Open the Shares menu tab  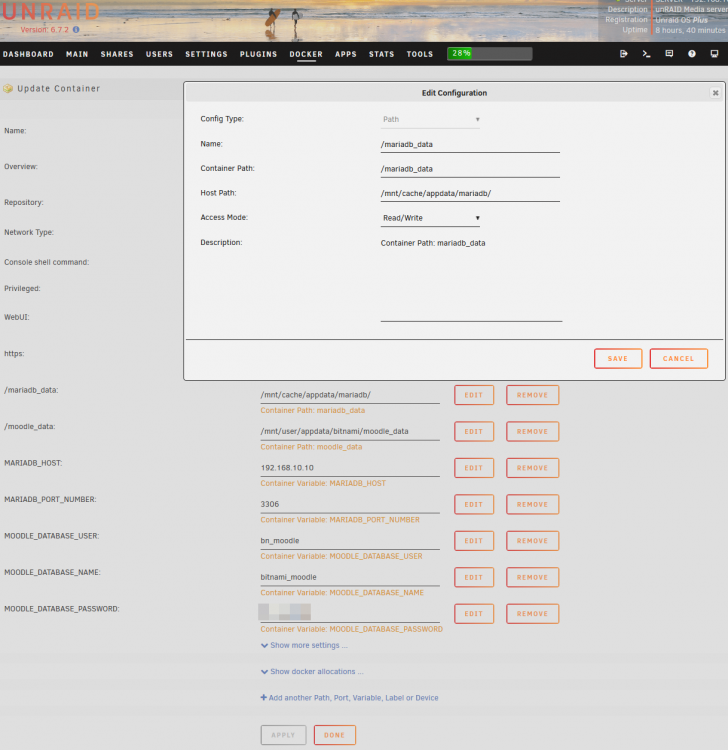117,54
